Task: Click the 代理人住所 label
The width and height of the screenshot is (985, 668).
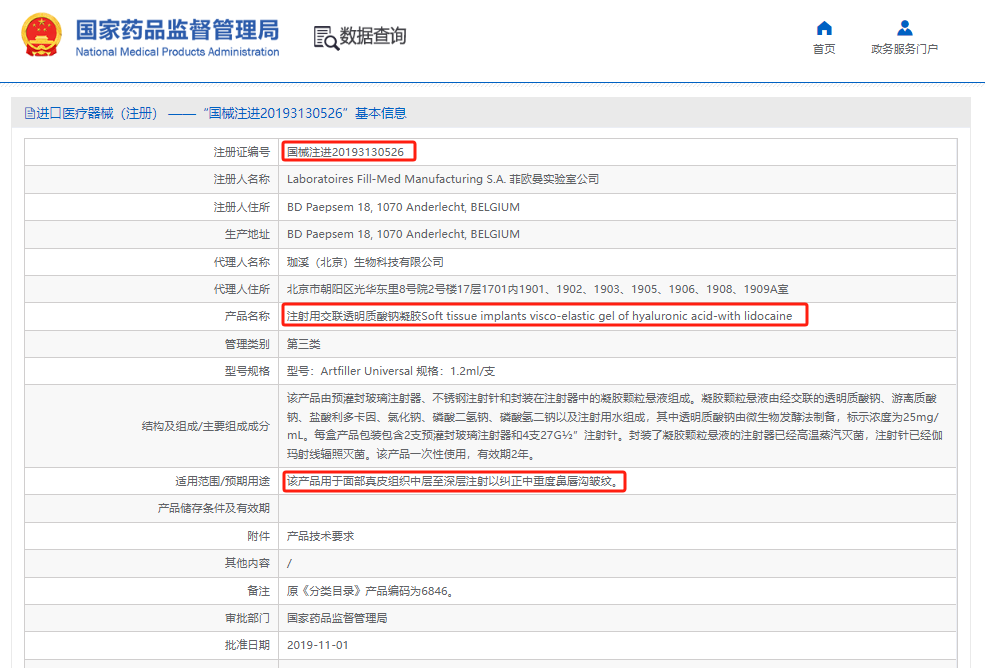Action: tap(242, 289)
